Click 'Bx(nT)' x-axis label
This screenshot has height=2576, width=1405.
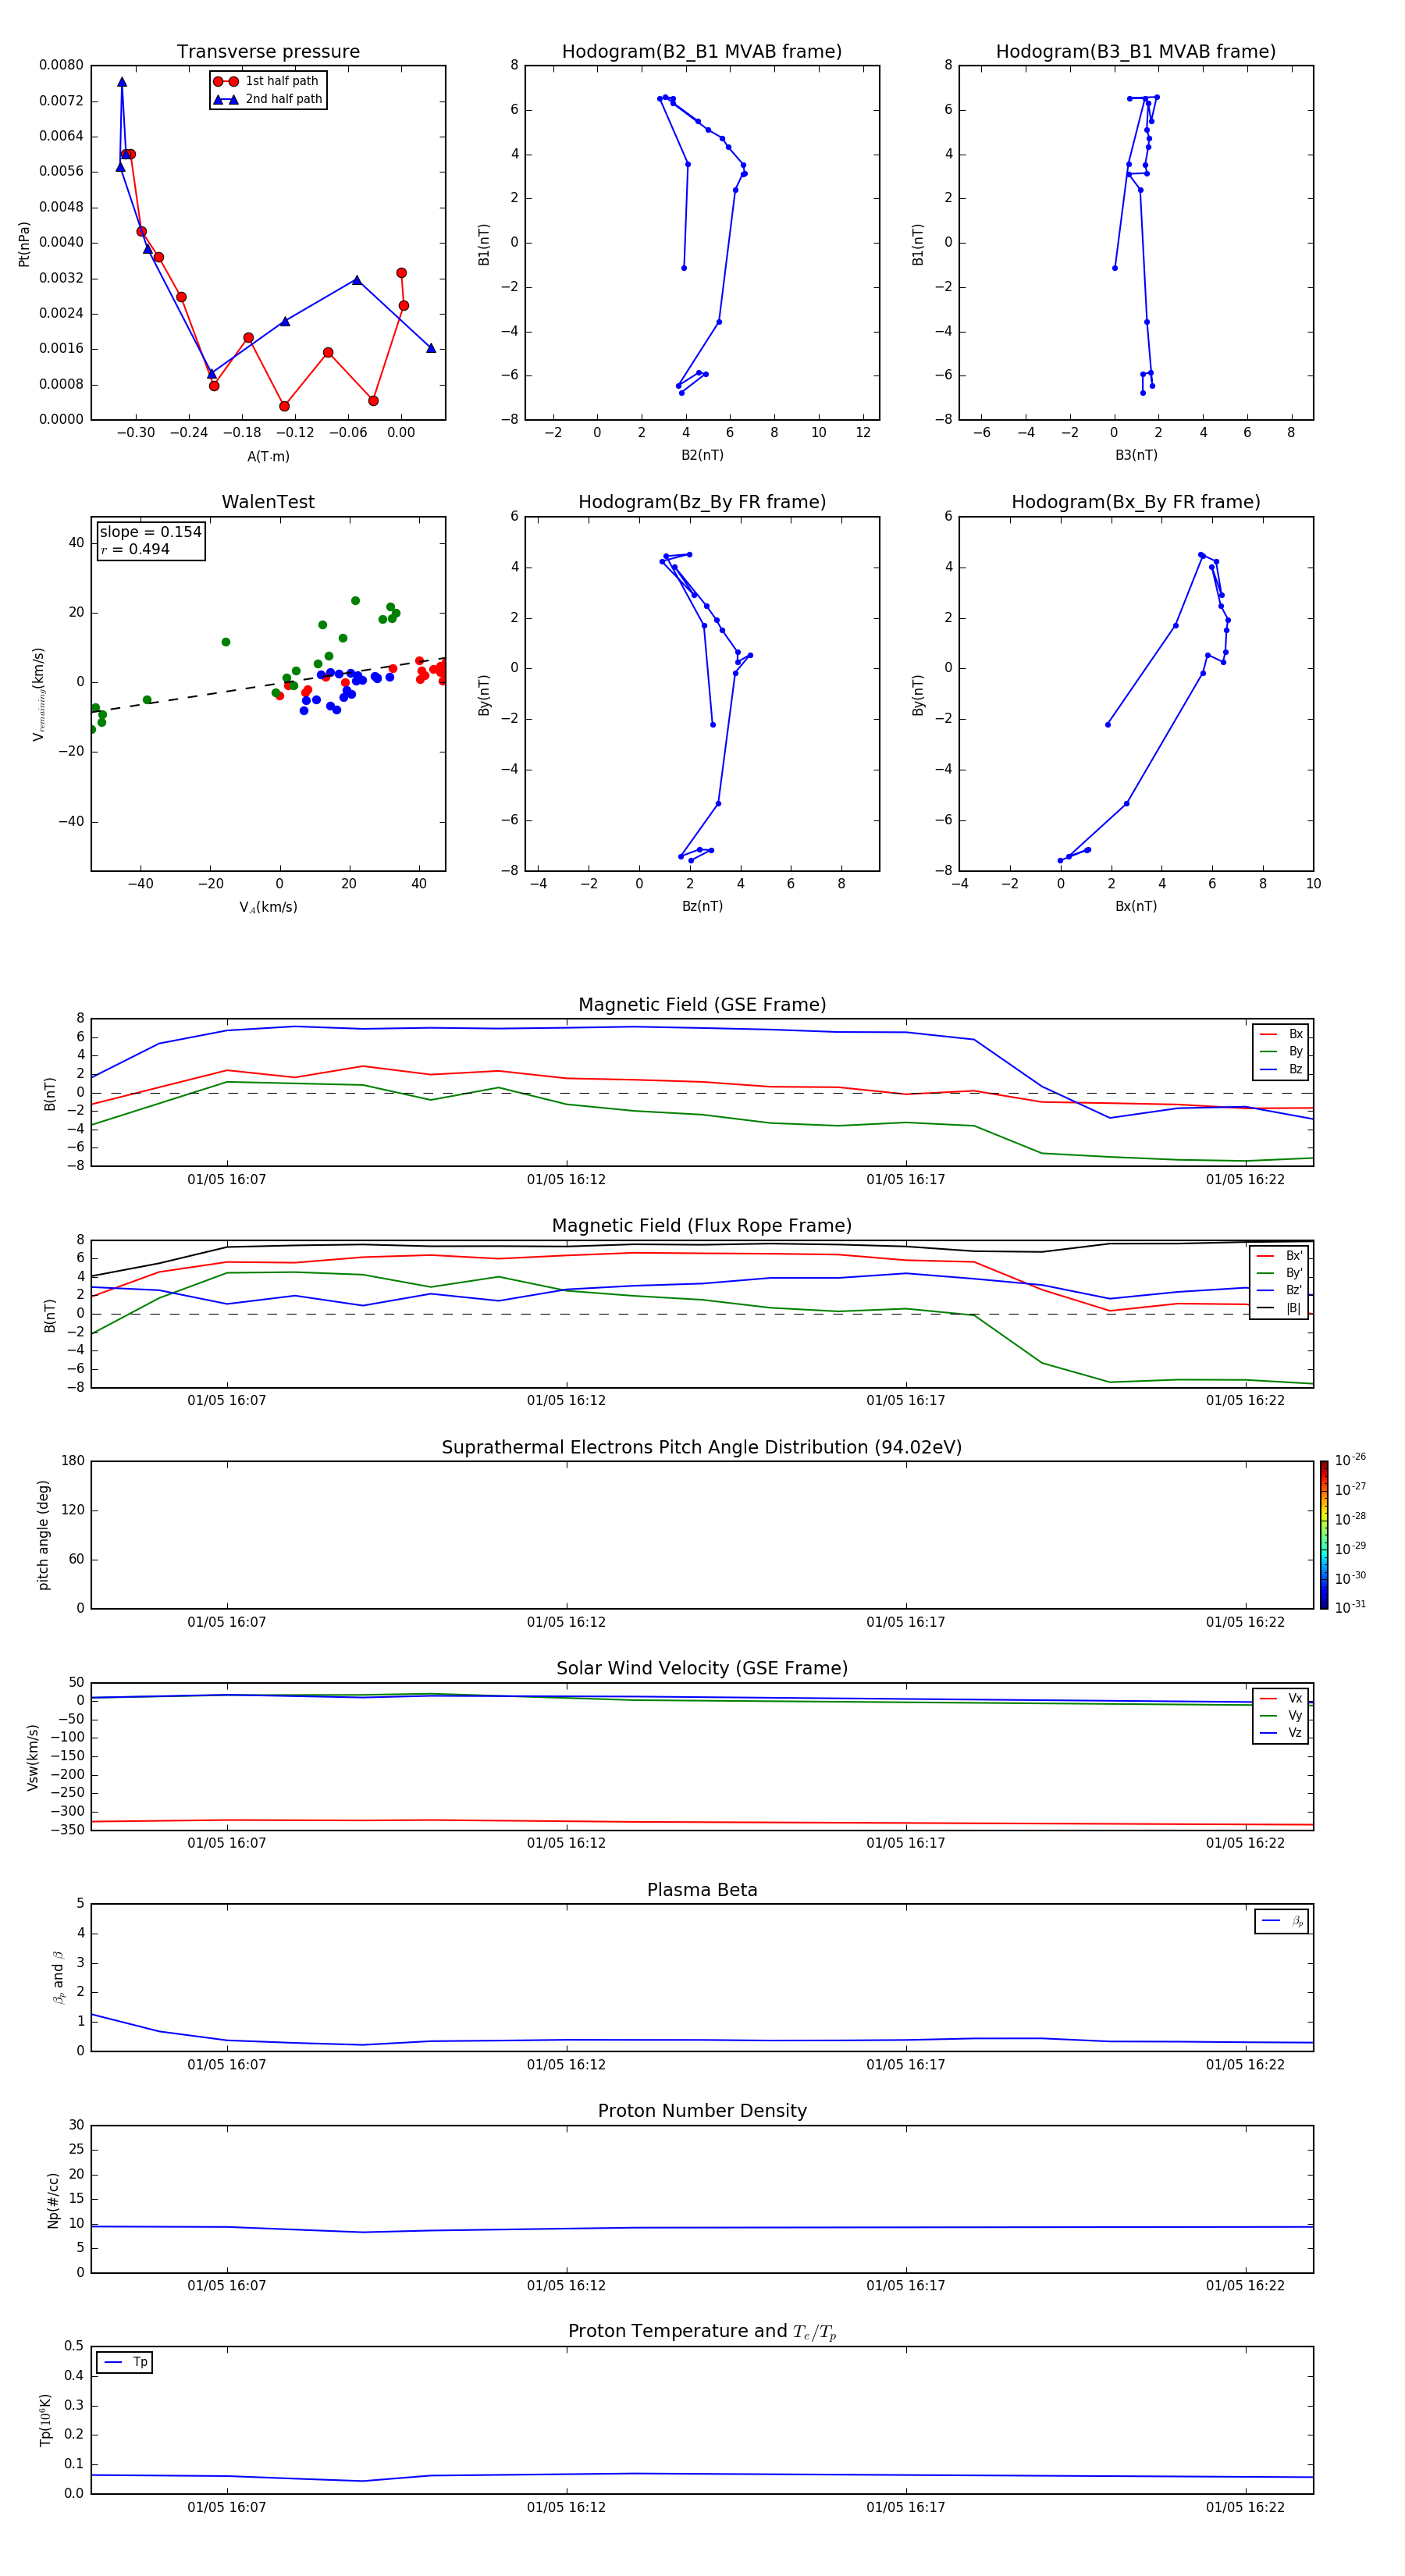1136,906
